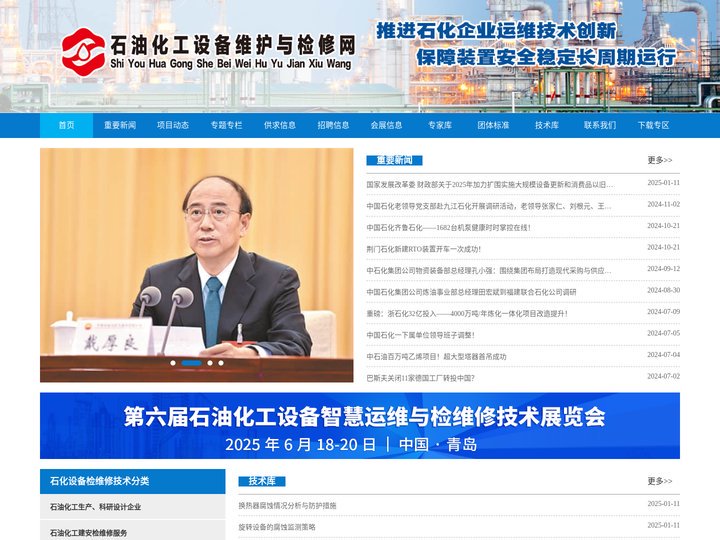
Task: Open news 重磅：浙石化32亿投入
Action: [x=467, y=314]
